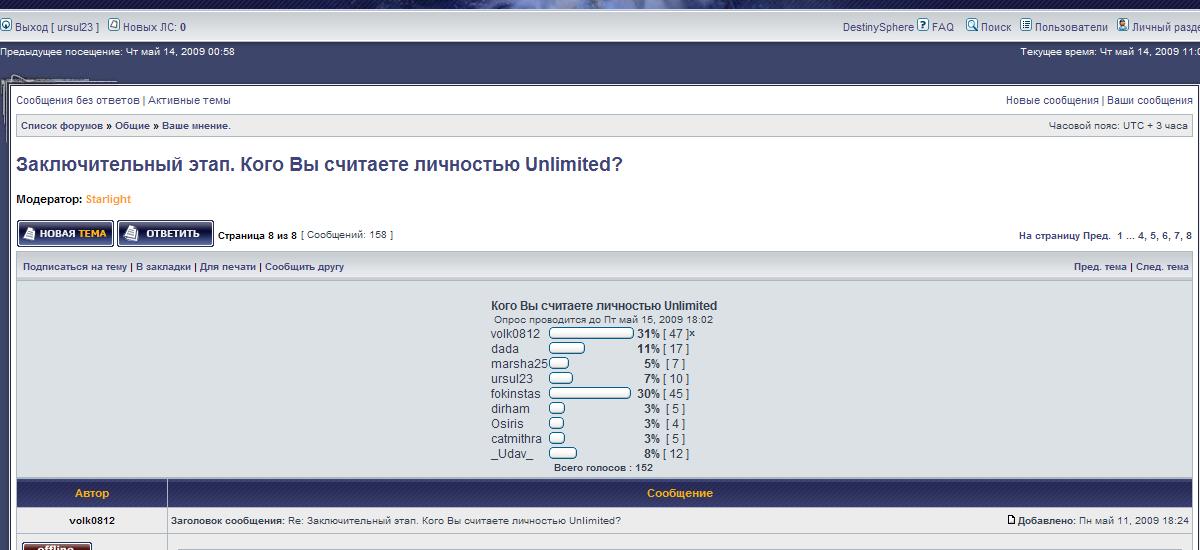Click the volk0812 poll result bar

(591, 334)
